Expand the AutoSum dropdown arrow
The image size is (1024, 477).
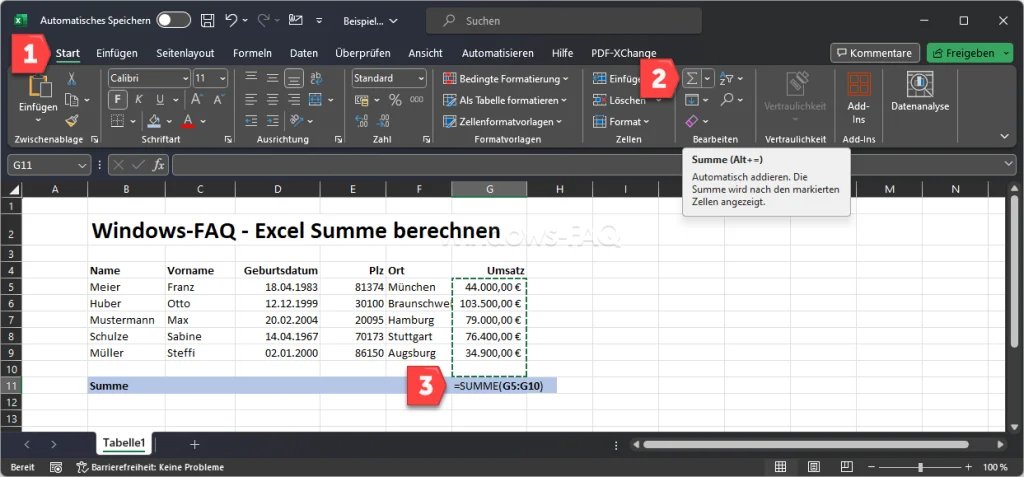pos(707,79)
